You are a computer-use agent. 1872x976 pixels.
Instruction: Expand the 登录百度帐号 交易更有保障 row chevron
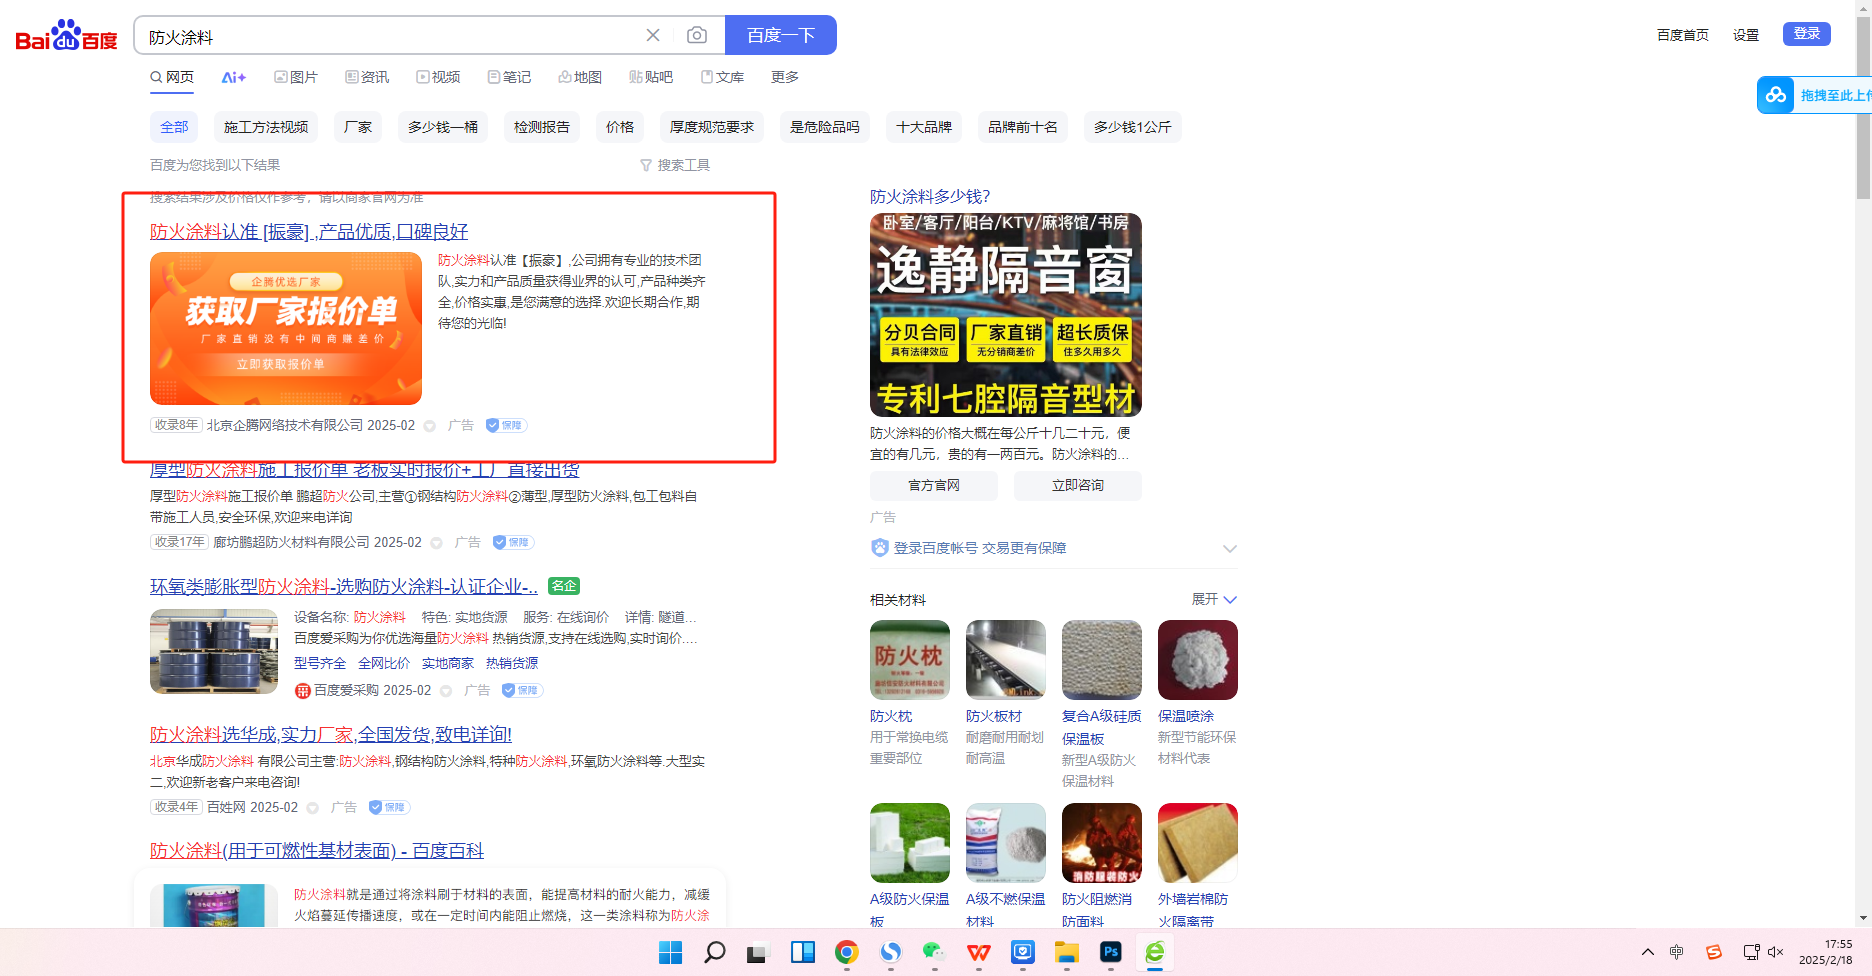1230,548
